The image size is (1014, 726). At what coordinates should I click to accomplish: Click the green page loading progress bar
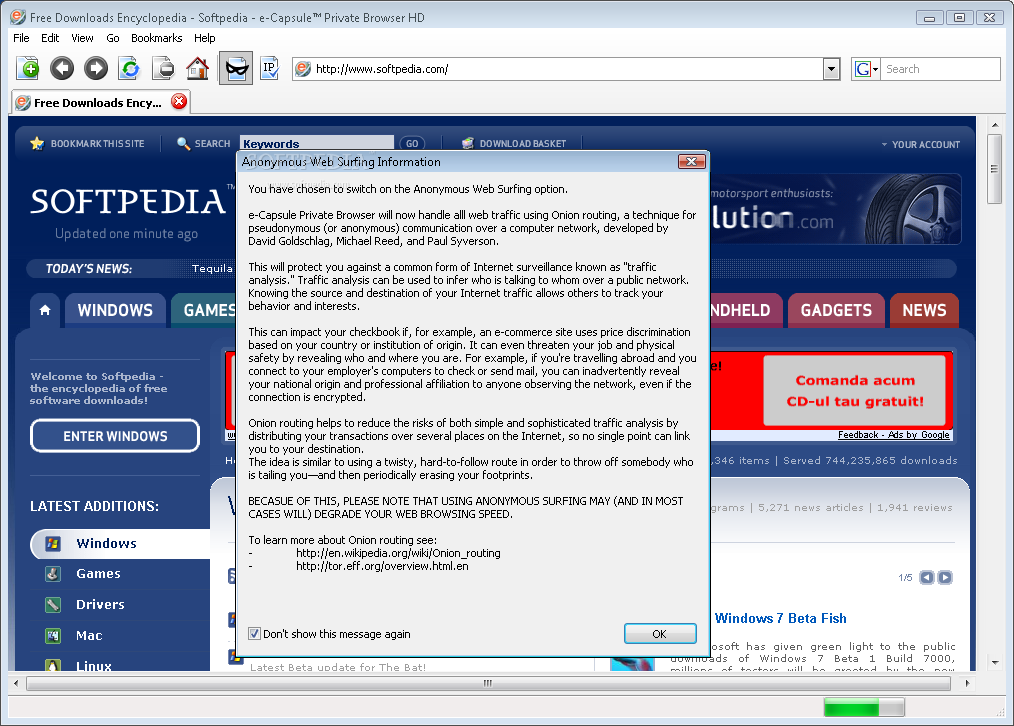(864, 707)
